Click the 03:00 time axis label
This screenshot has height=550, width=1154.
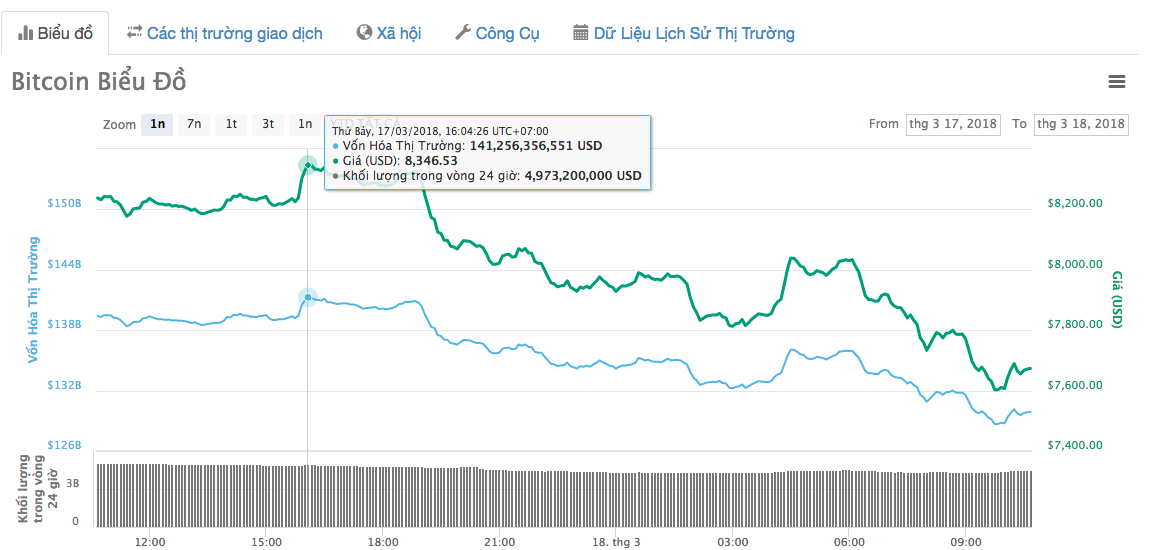[732, 541]
